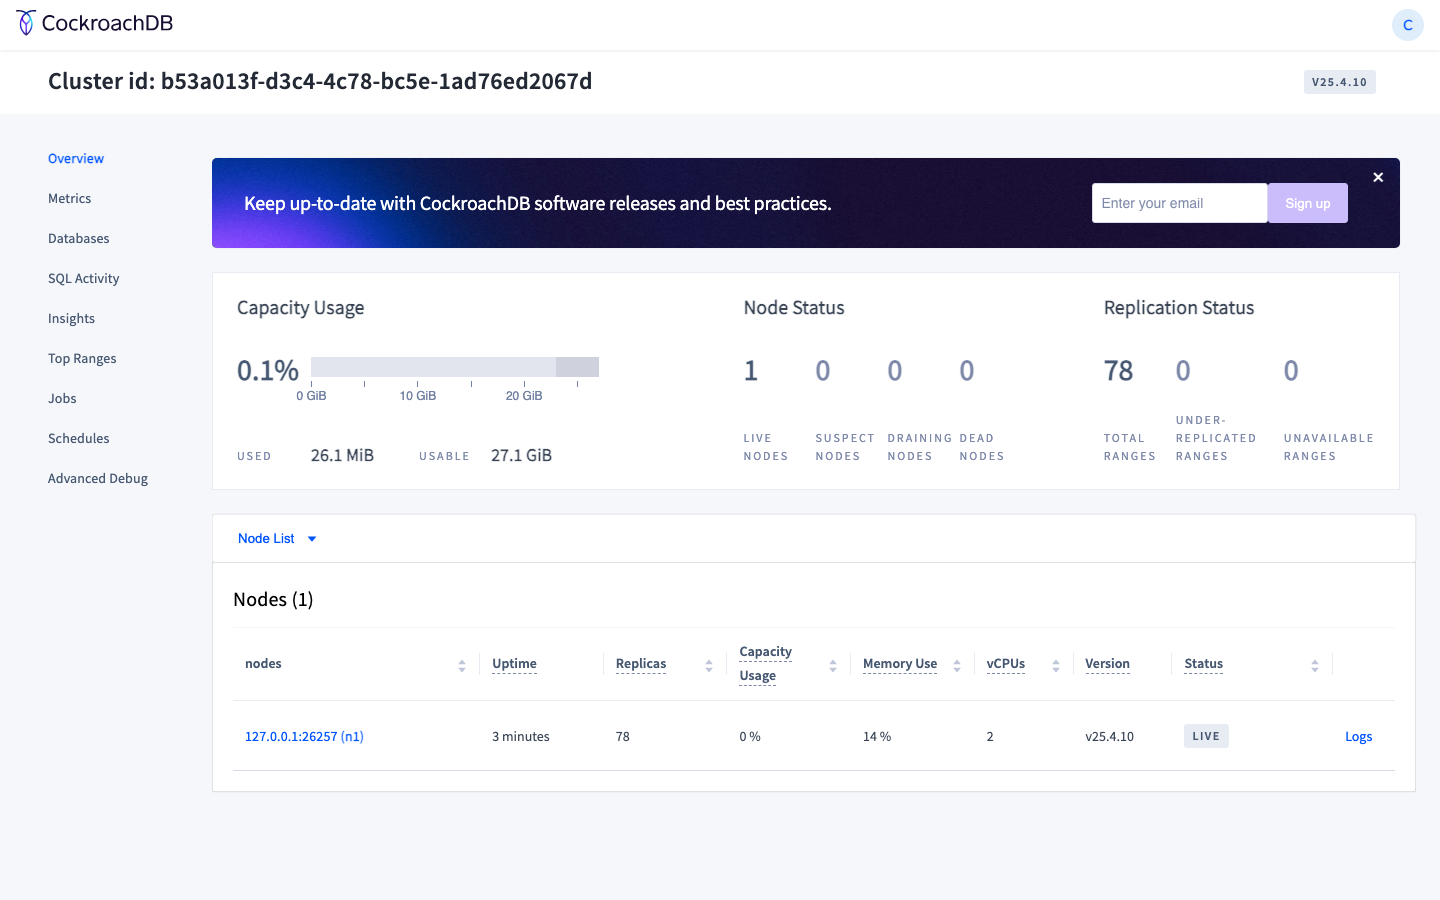Open node link 127.0.0.1:26257 (n1)

pos(304,736)
